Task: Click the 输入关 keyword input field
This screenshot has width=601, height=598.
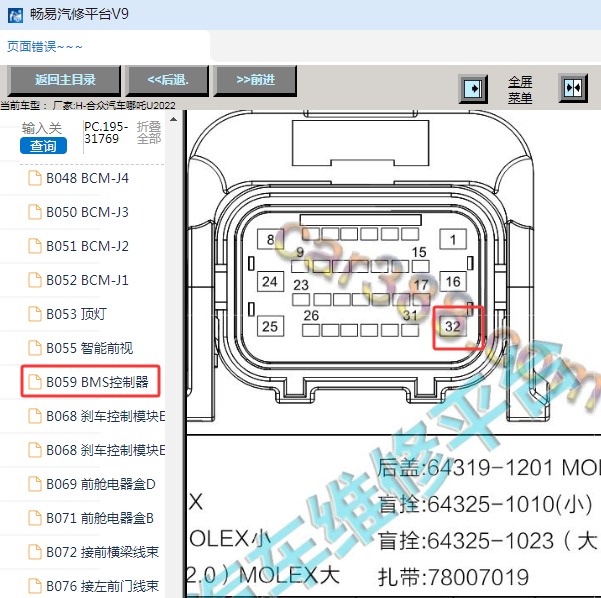Action: 41,128
